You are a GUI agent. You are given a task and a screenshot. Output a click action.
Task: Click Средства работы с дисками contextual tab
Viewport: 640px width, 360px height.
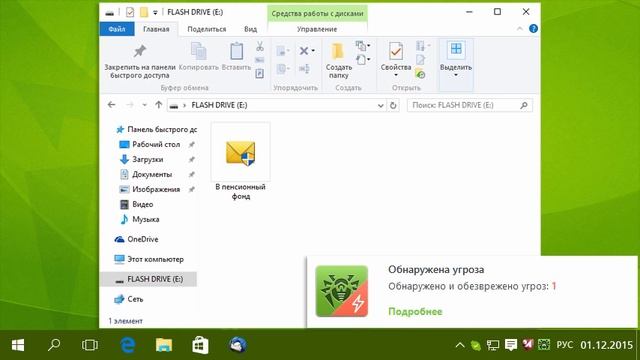317,13
